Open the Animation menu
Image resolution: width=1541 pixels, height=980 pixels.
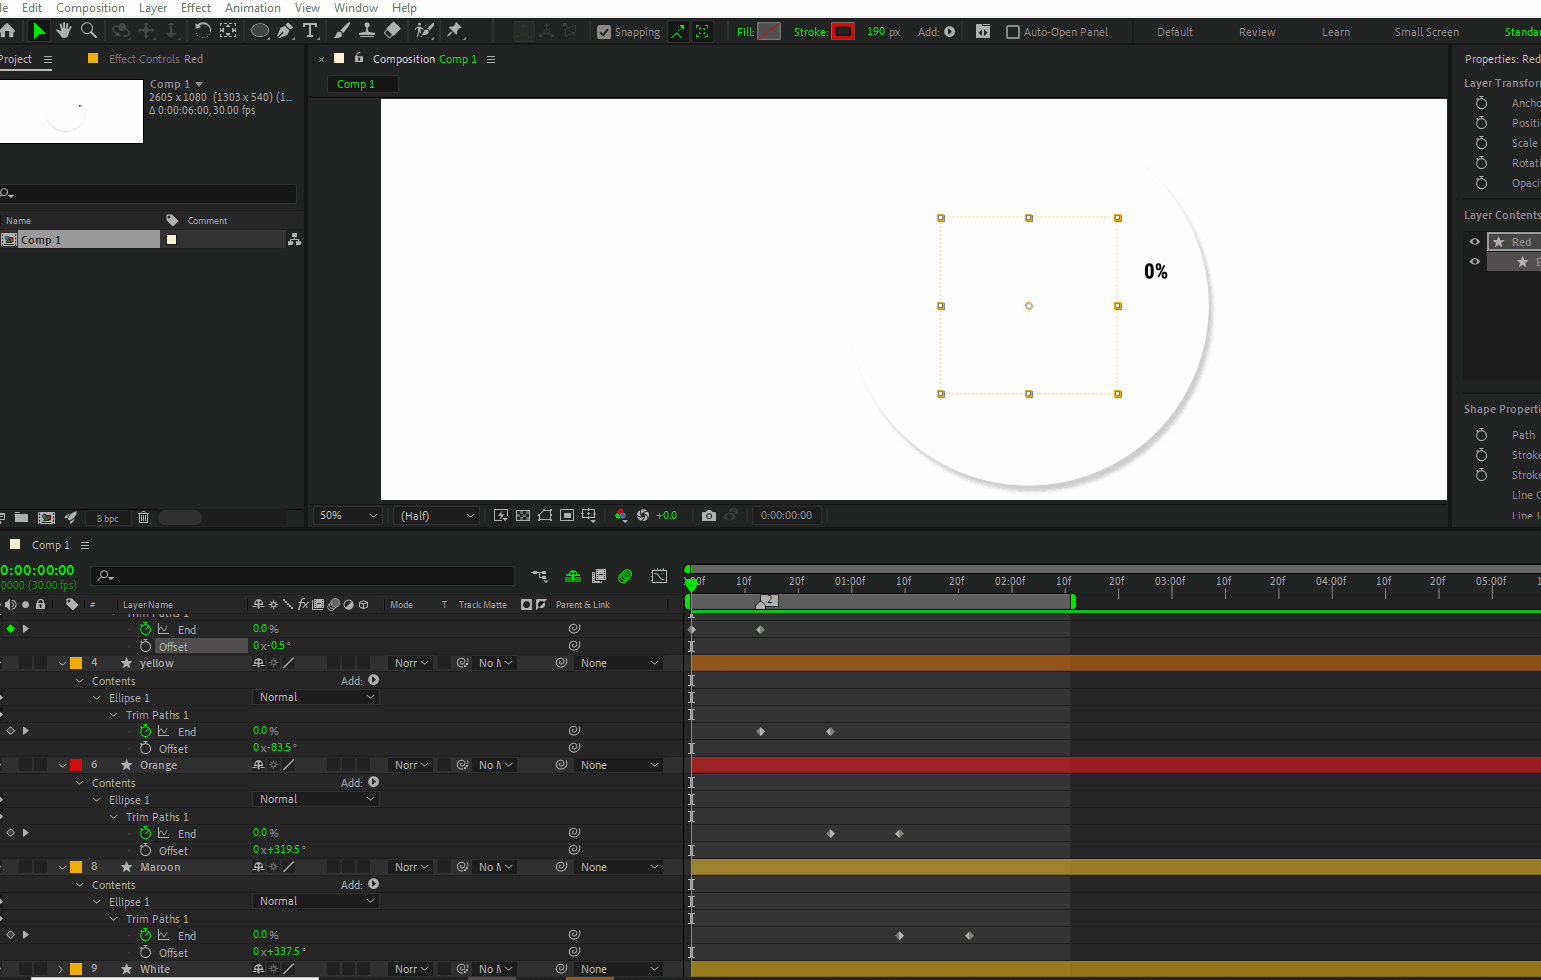point(253,8)
